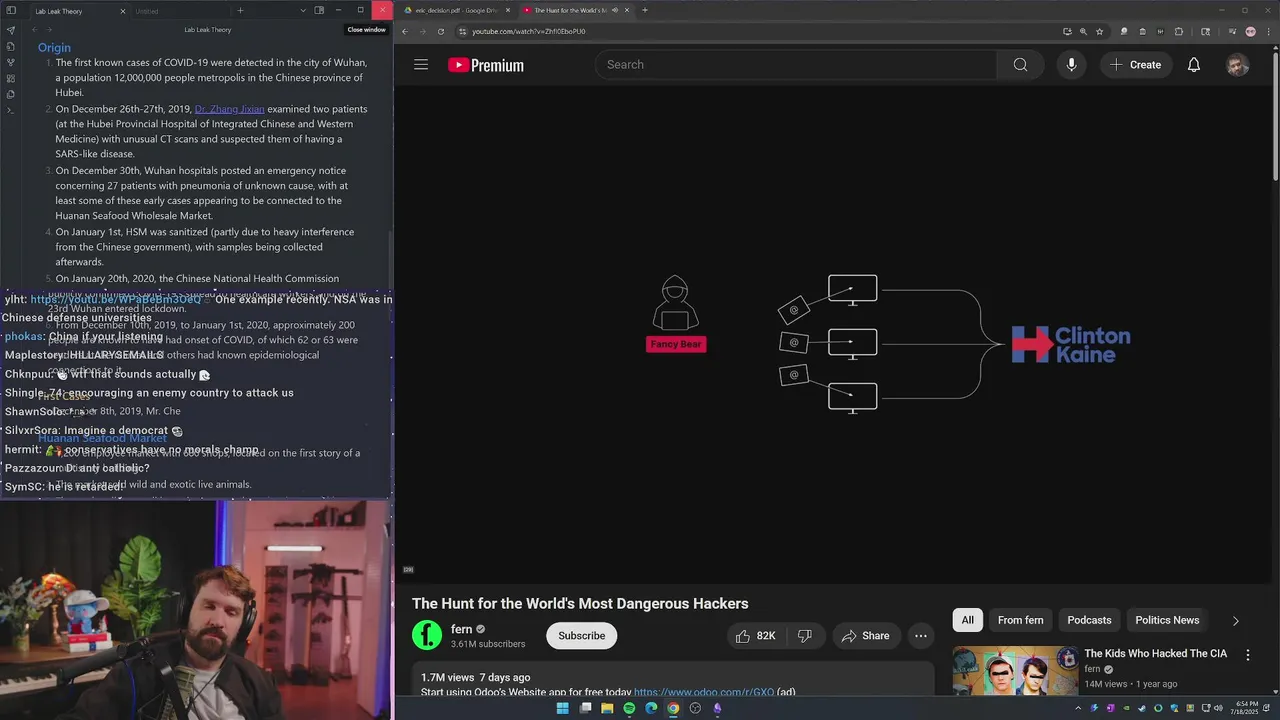This screenshot has height=720, width=1280.
Task: Open the odoo.com ad link
Action: coord(704,692)
